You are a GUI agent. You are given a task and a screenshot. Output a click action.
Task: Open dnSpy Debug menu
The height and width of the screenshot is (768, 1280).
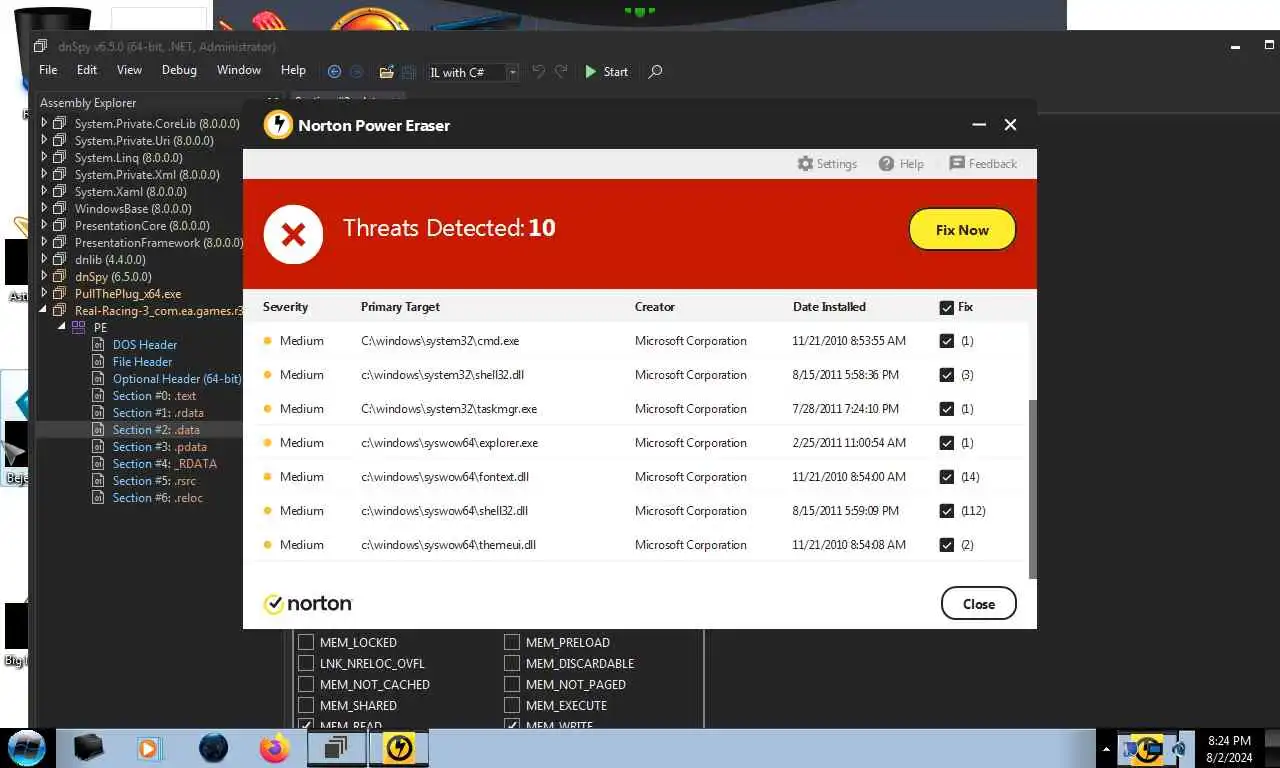tap(180, 70)
